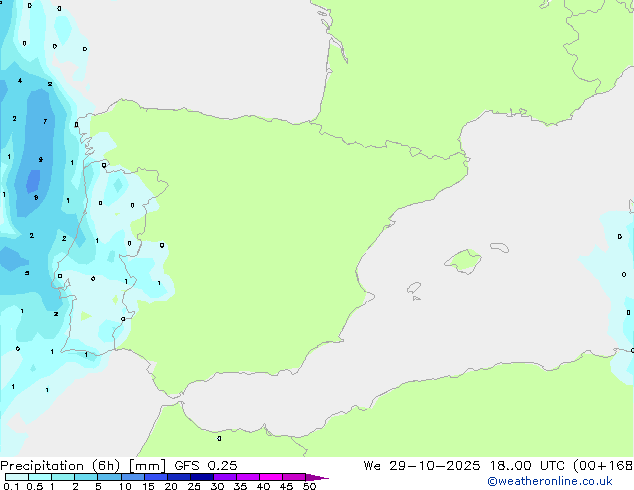634x490 pixels.
Task: Click the 35–40 mm legend color box
Action: [x=248, y=477]
